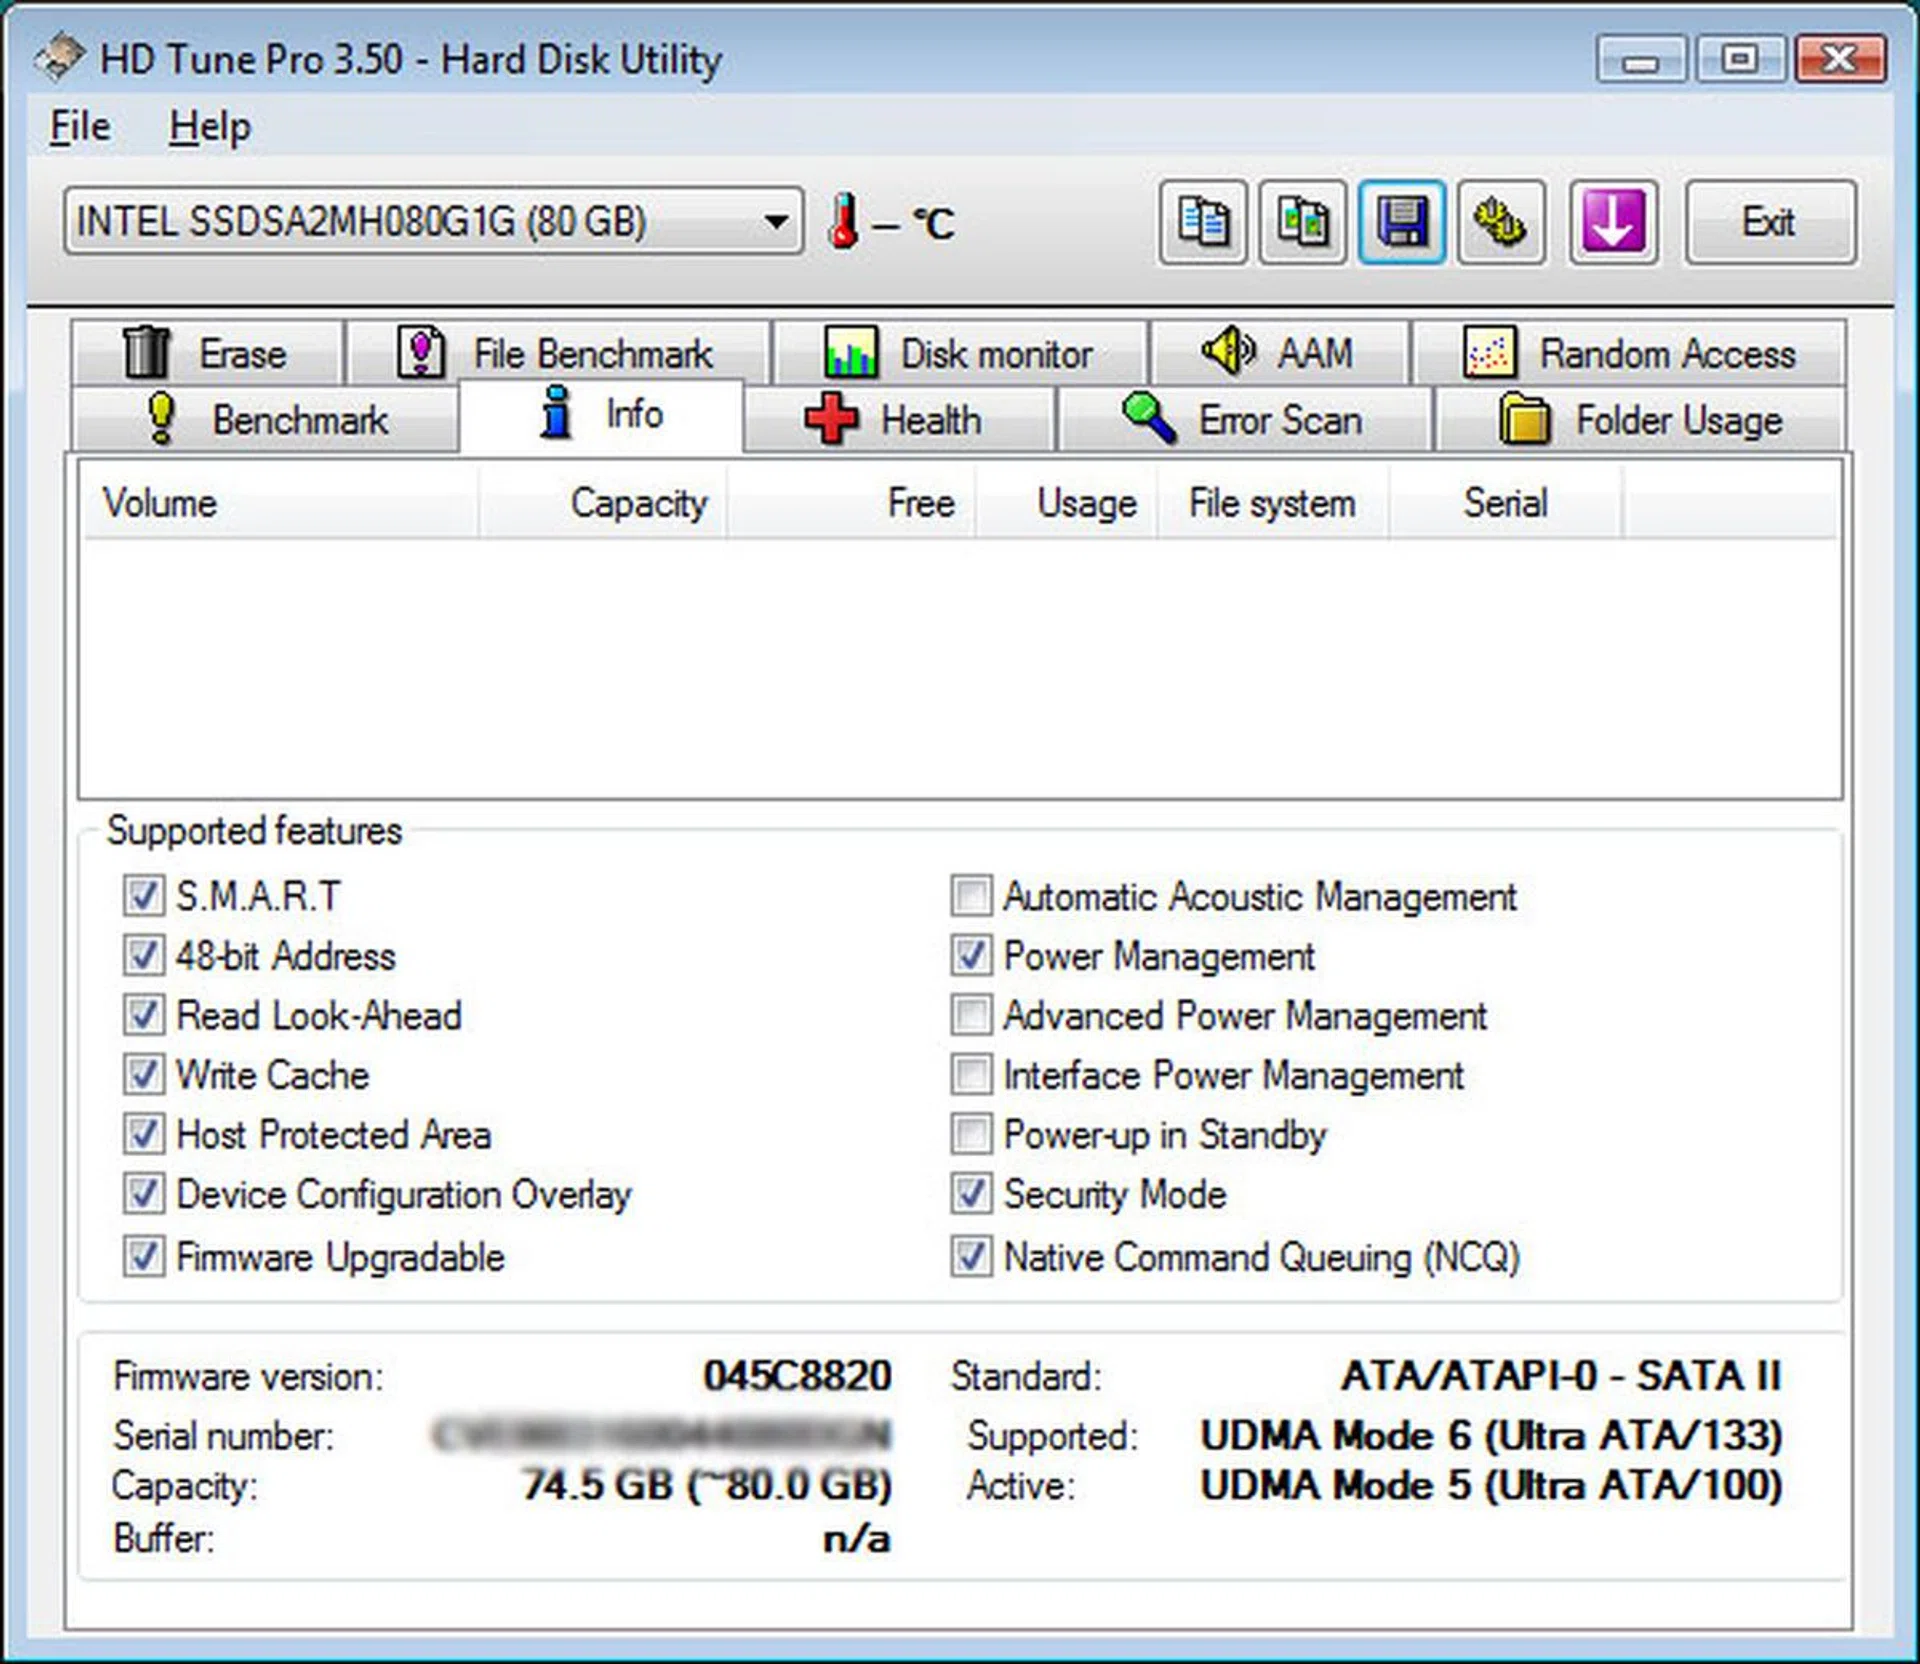Open the Erase tab

(x=207, y=353)
